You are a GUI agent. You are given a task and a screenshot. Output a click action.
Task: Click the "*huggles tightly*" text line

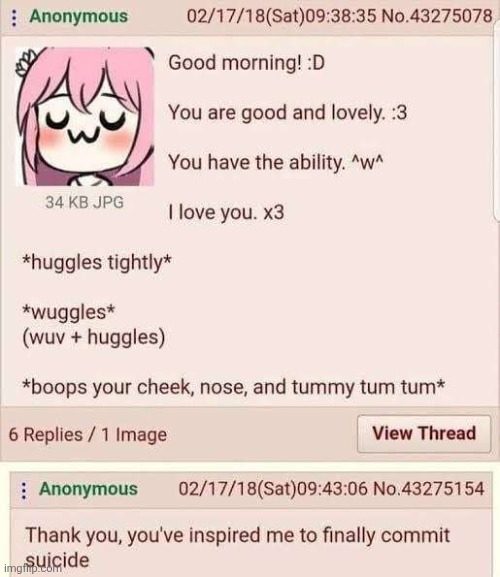point(97,263)
